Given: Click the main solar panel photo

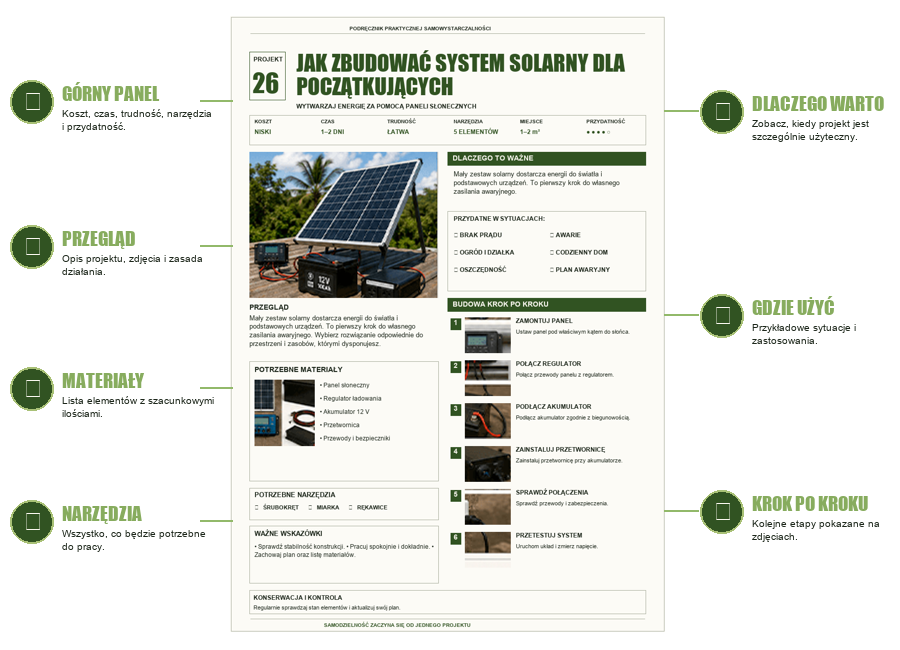Looking at the screenshot, I should pos(343,225).
